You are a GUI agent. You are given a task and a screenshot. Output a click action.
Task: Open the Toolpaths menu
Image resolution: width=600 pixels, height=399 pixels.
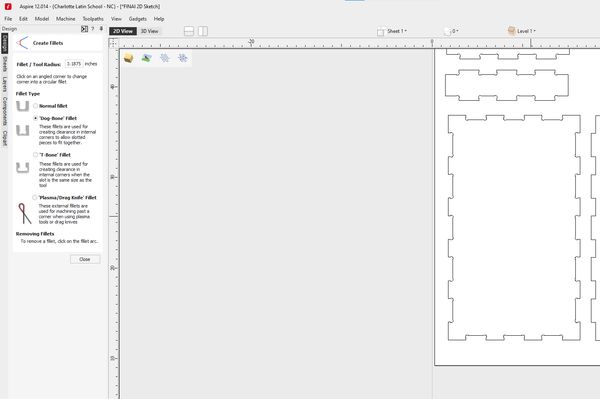coord(93,19)
